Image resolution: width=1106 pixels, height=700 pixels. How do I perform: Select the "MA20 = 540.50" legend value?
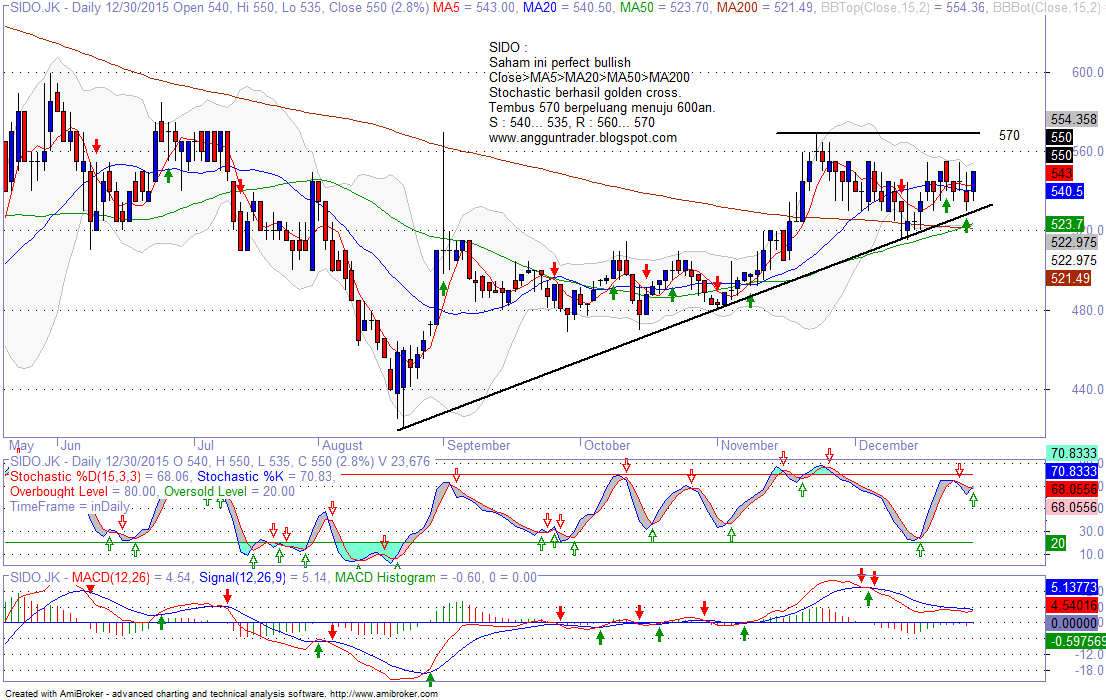coord(568,8)
